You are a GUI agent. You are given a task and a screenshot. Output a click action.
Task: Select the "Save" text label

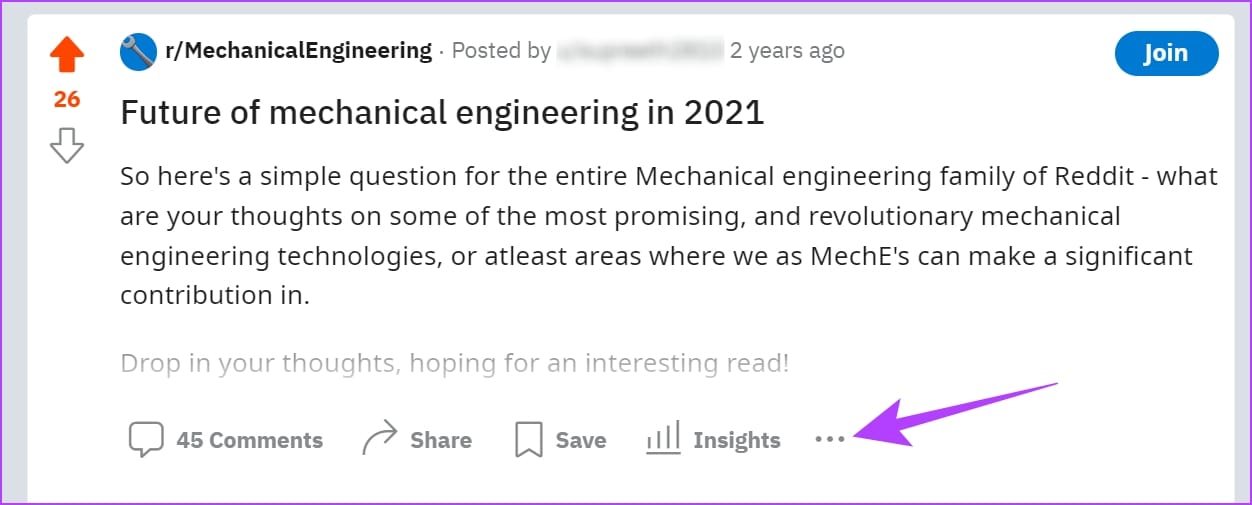581,440
